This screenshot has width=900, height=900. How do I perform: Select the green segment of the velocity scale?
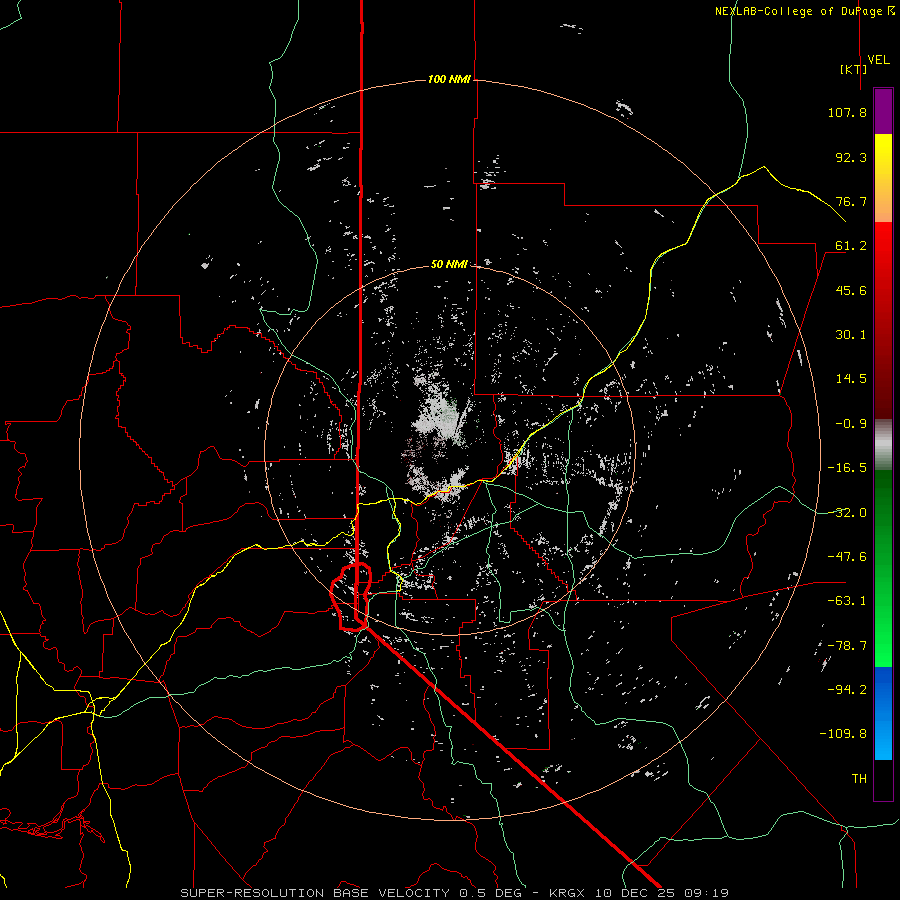(883, 568)
